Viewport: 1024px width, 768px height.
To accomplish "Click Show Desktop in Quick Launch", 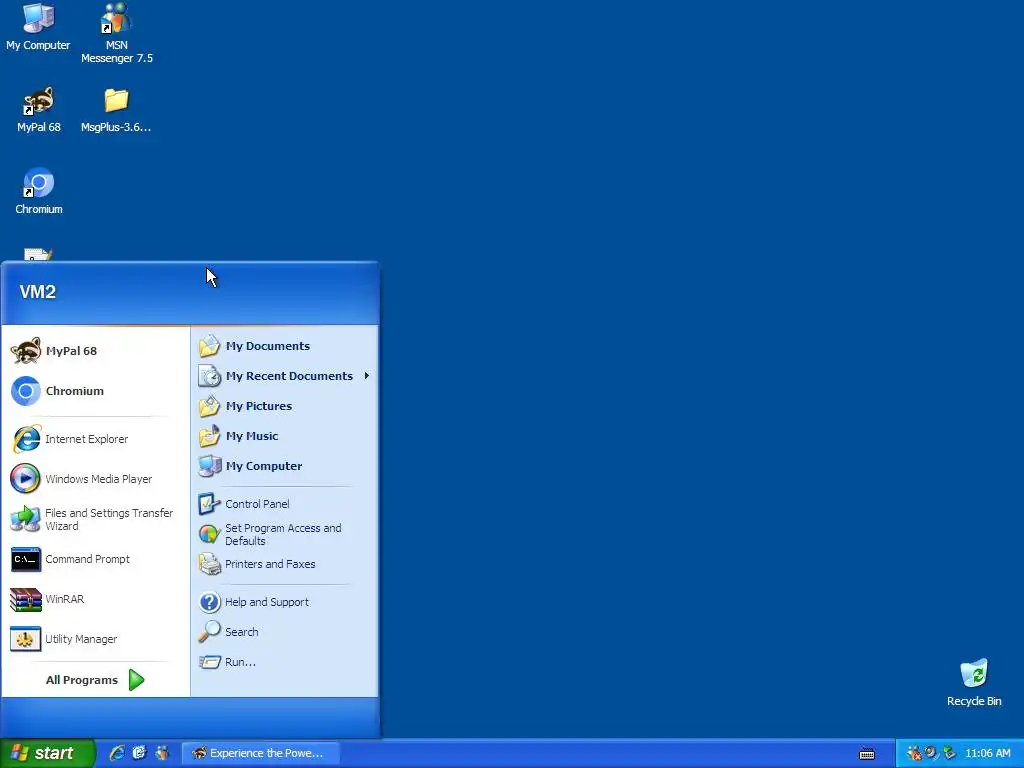I will (x=140, y=753).
